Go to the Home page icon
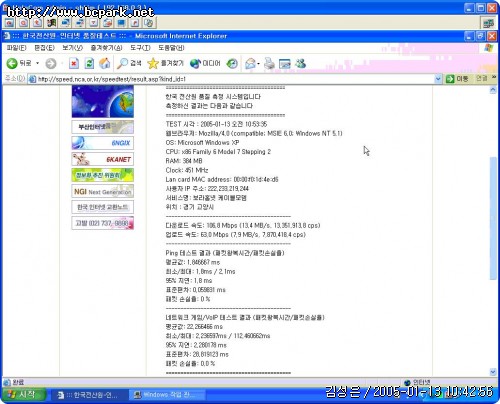Viewport: 500px width, 404px height. pyautogui.click(x=104, y=63)
